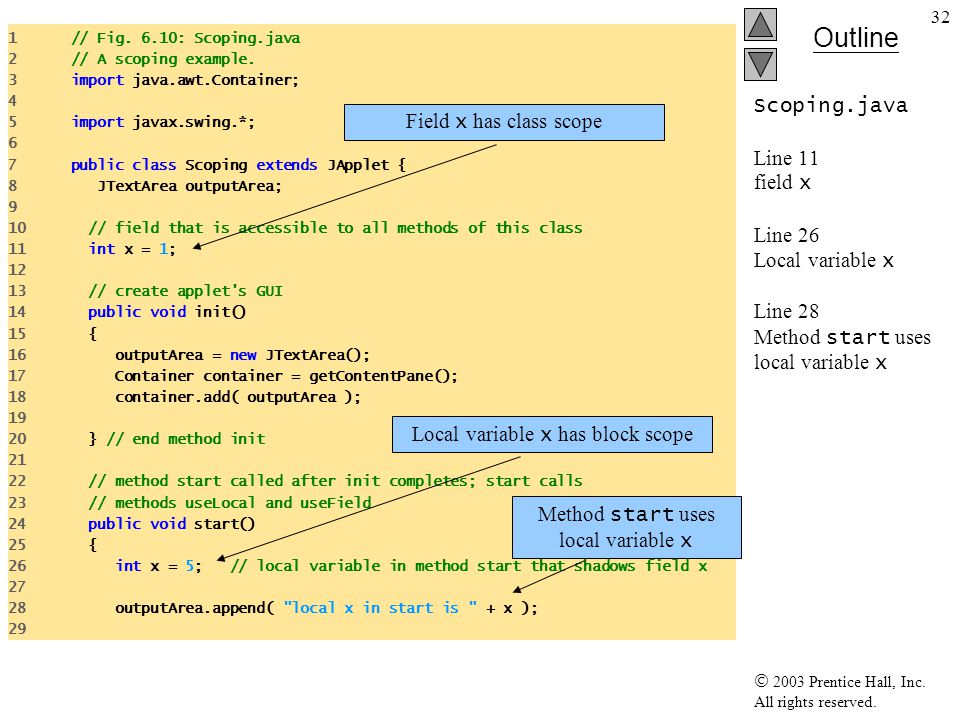Click the '// end method init' comment

186,439
